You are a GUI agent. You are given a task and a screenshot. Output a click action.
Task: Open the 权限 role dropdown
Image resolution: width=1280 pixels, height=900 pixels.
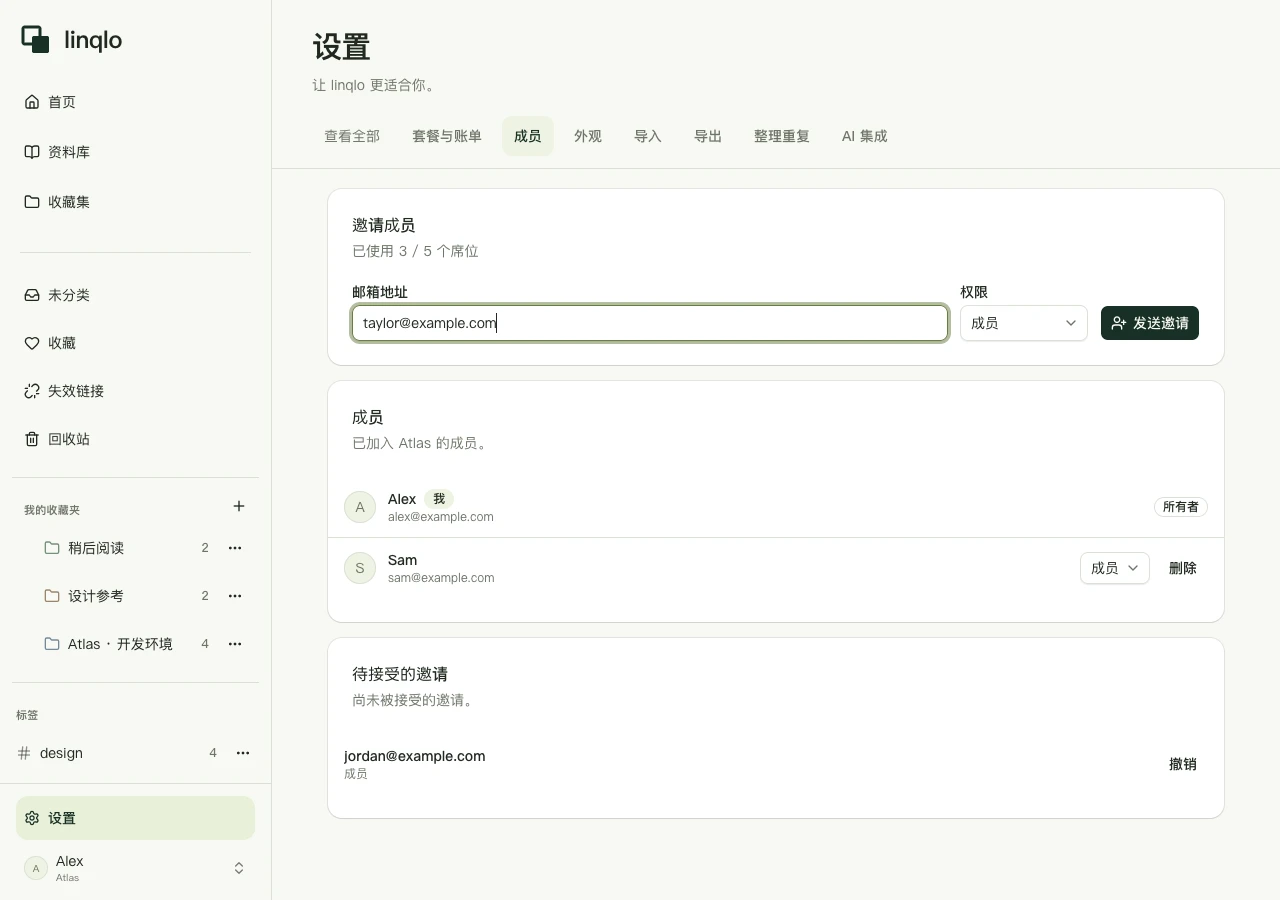pyautogui.click(x=1024, y=323)
